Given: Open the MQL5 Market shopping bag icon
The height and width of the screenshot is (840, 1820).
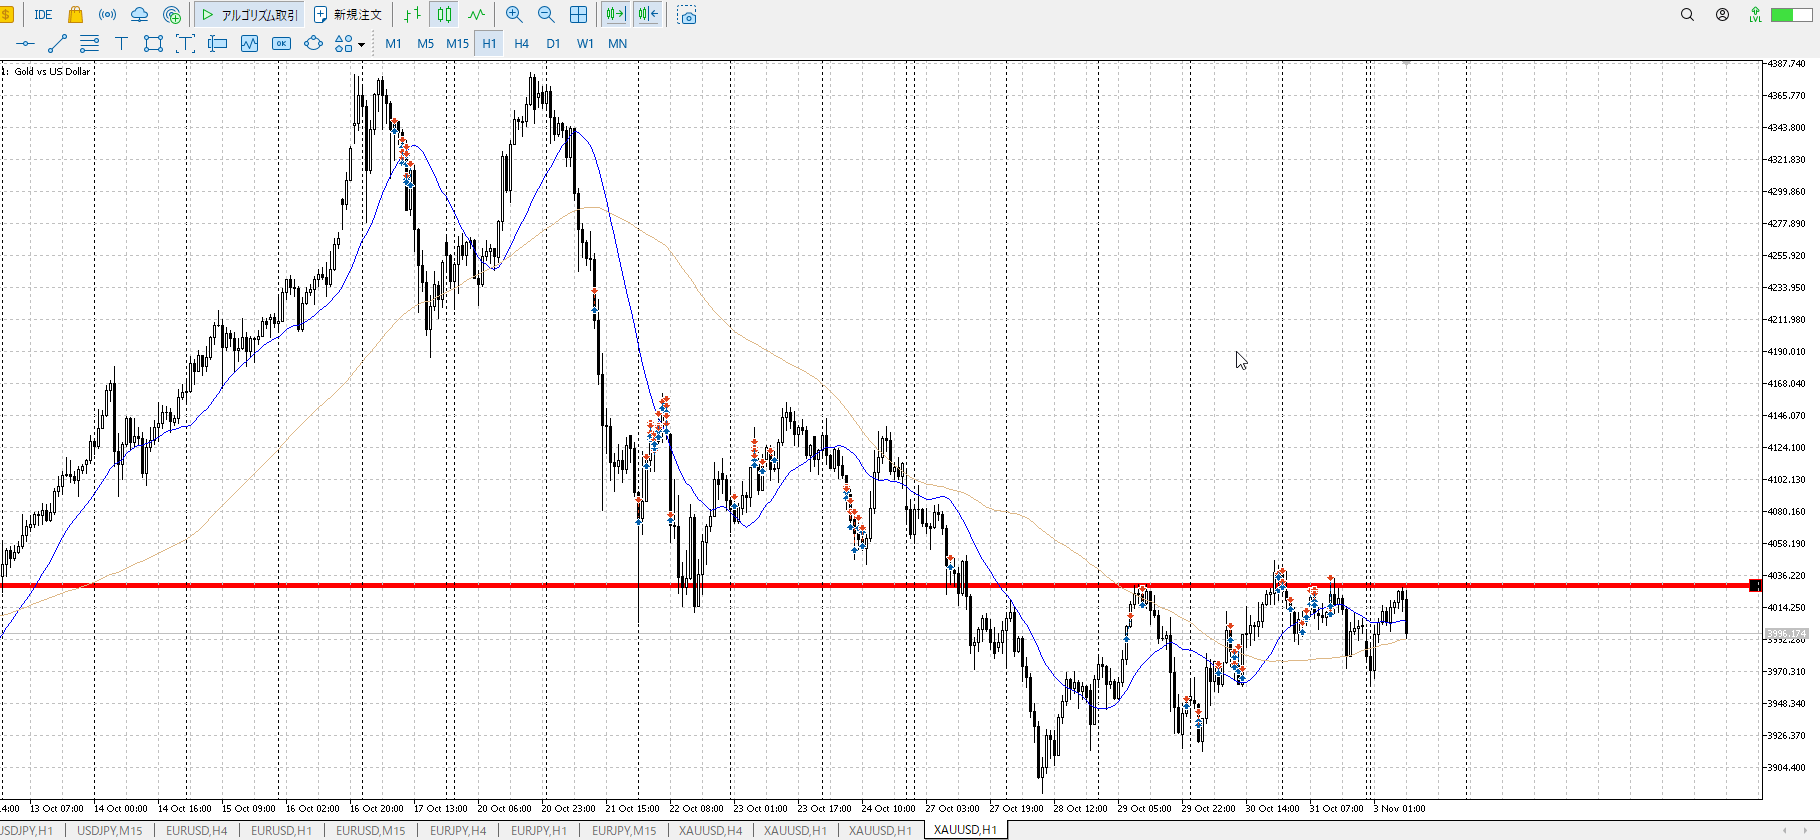Looking at the screenshot, I should 75,15.
